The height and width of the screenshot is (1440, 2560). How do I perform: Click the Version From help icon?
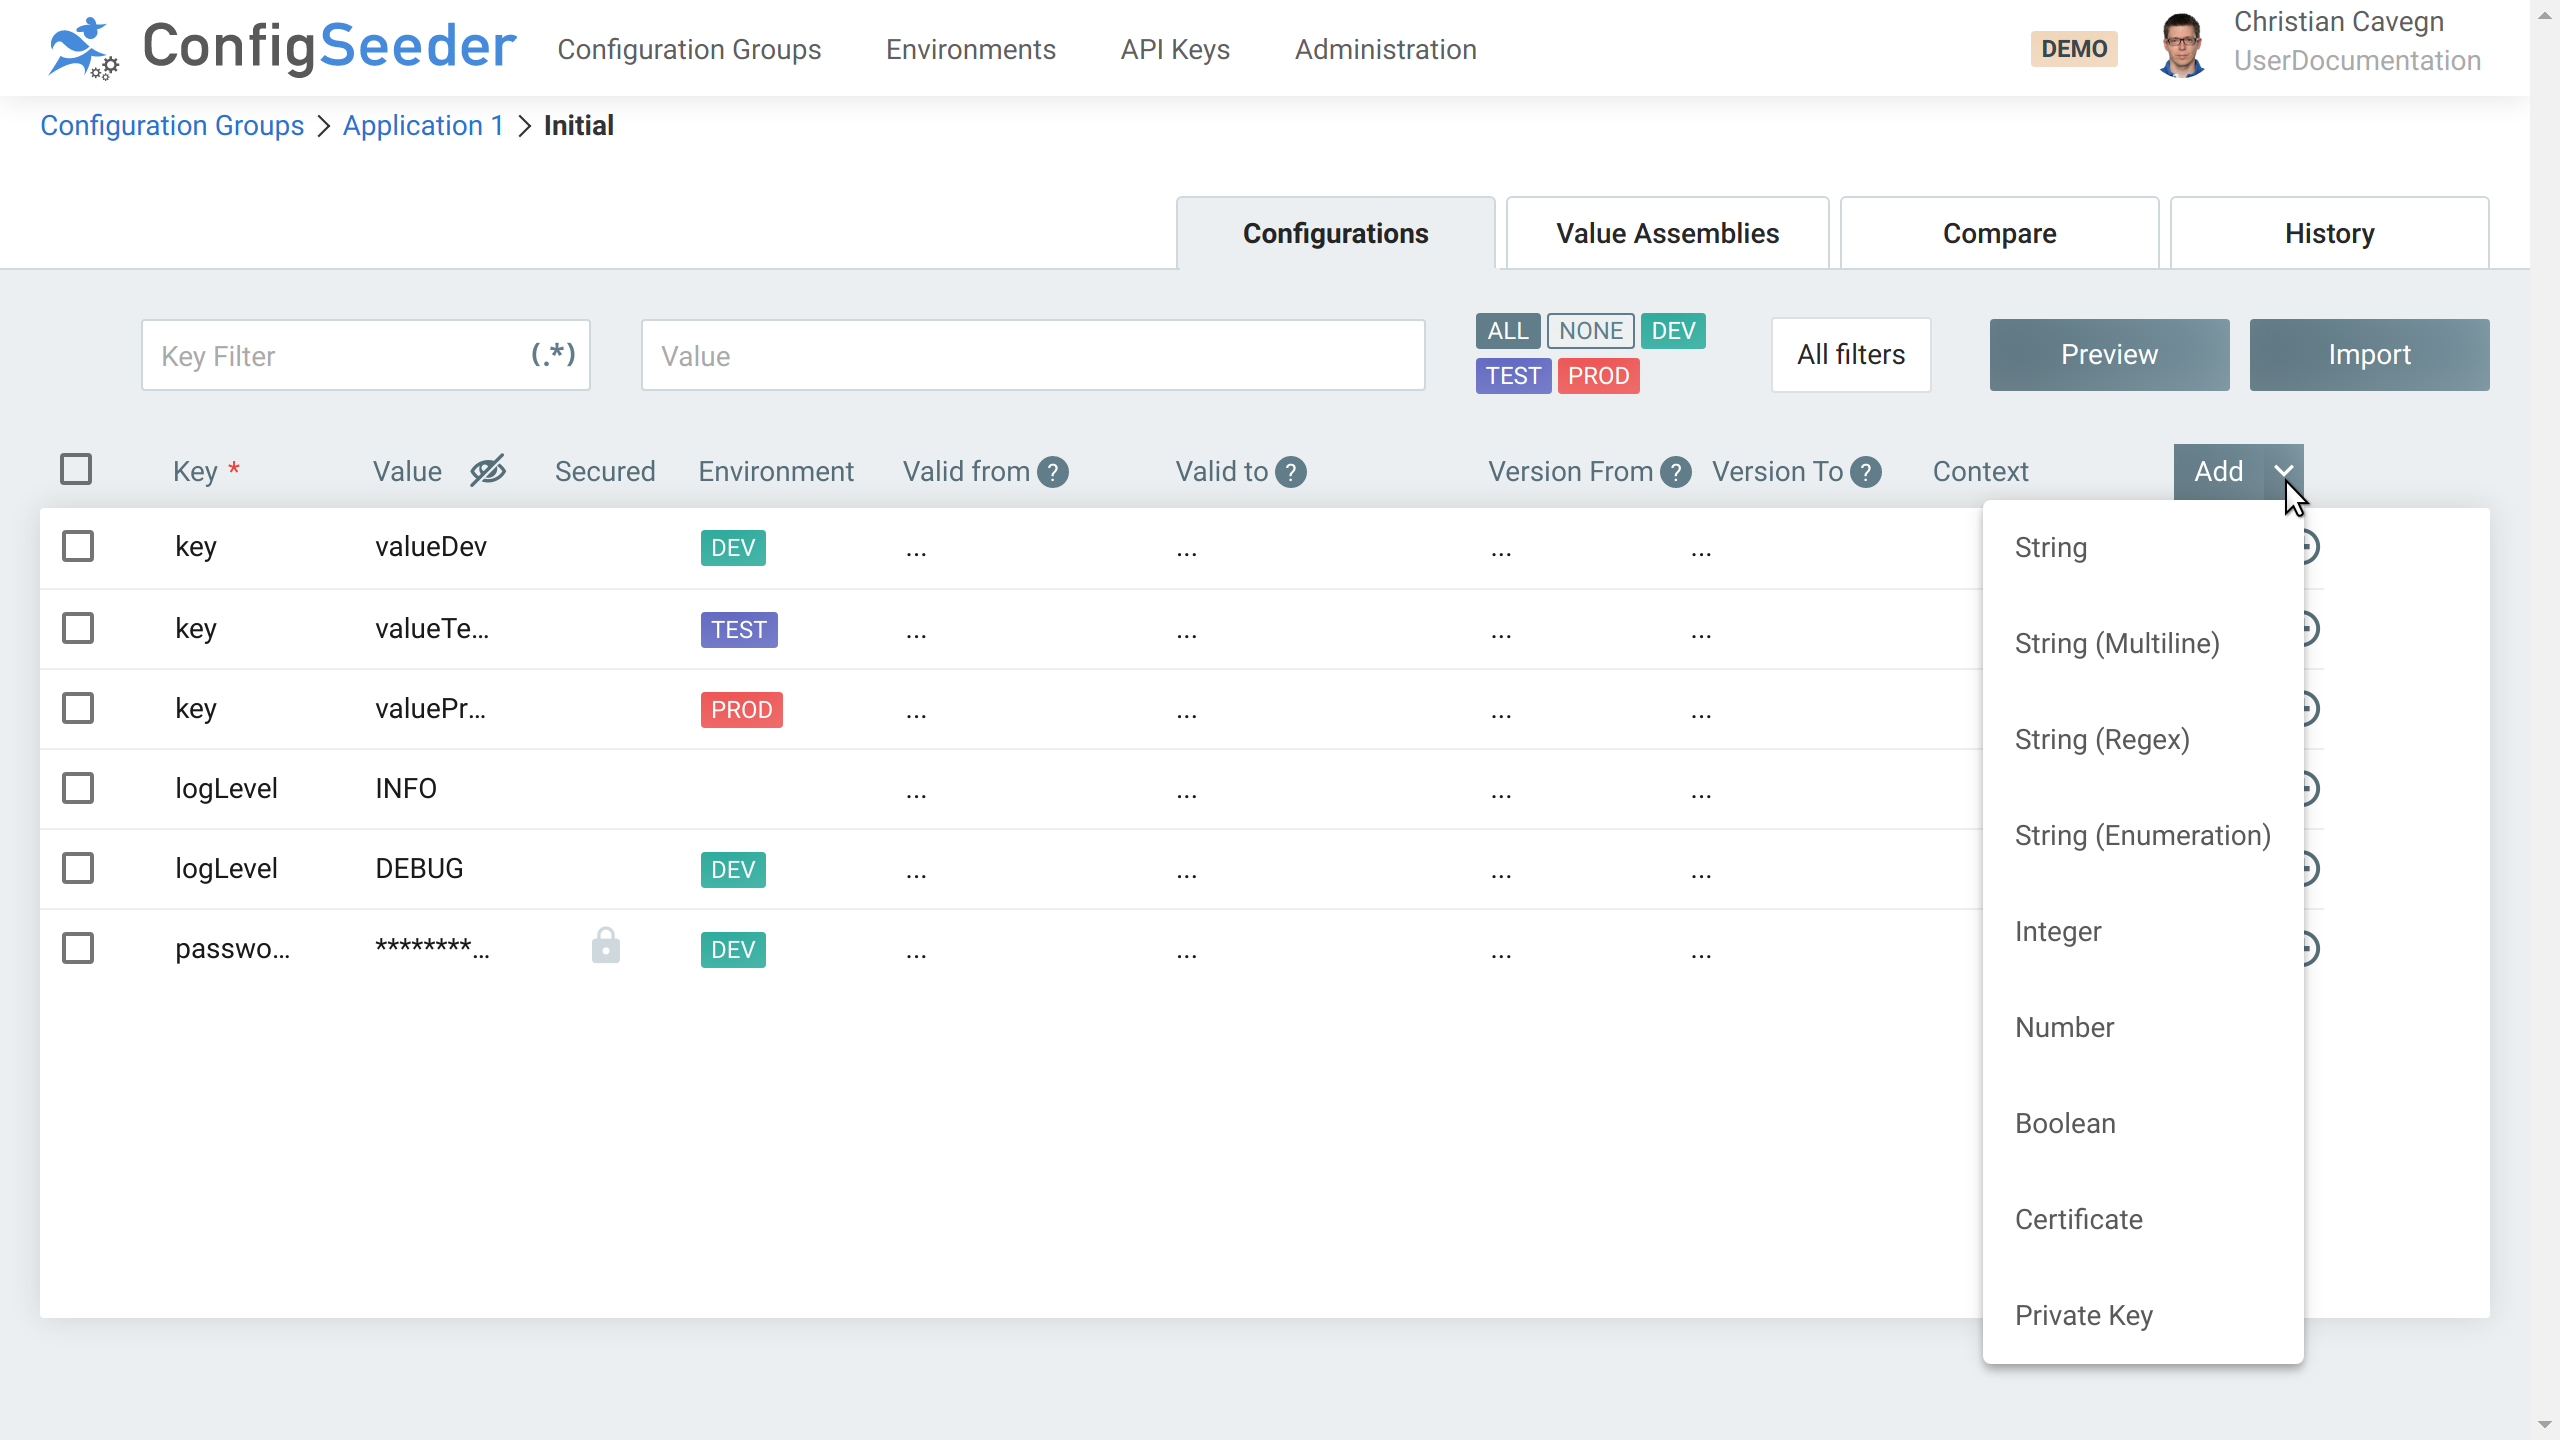click(1675, 471)
